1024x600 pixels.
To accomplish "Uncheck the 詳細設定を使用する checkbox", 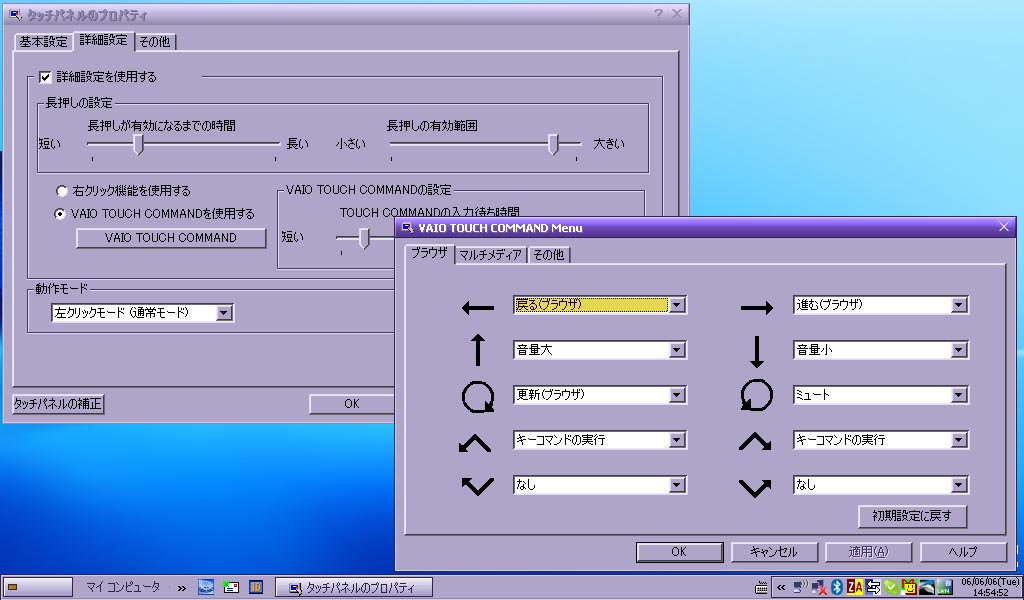I will click(45, 78).
